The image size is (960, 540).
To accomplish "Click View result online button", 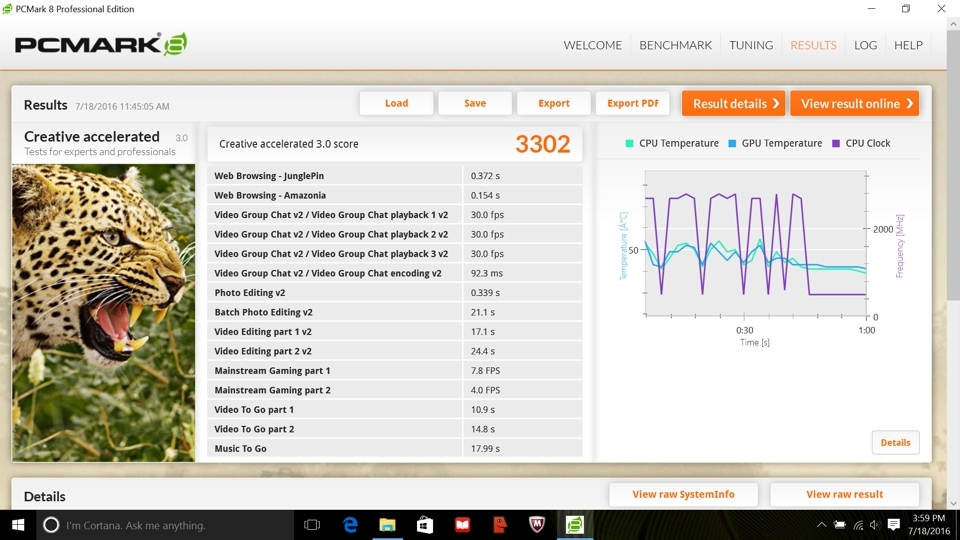I will (855, 103).
